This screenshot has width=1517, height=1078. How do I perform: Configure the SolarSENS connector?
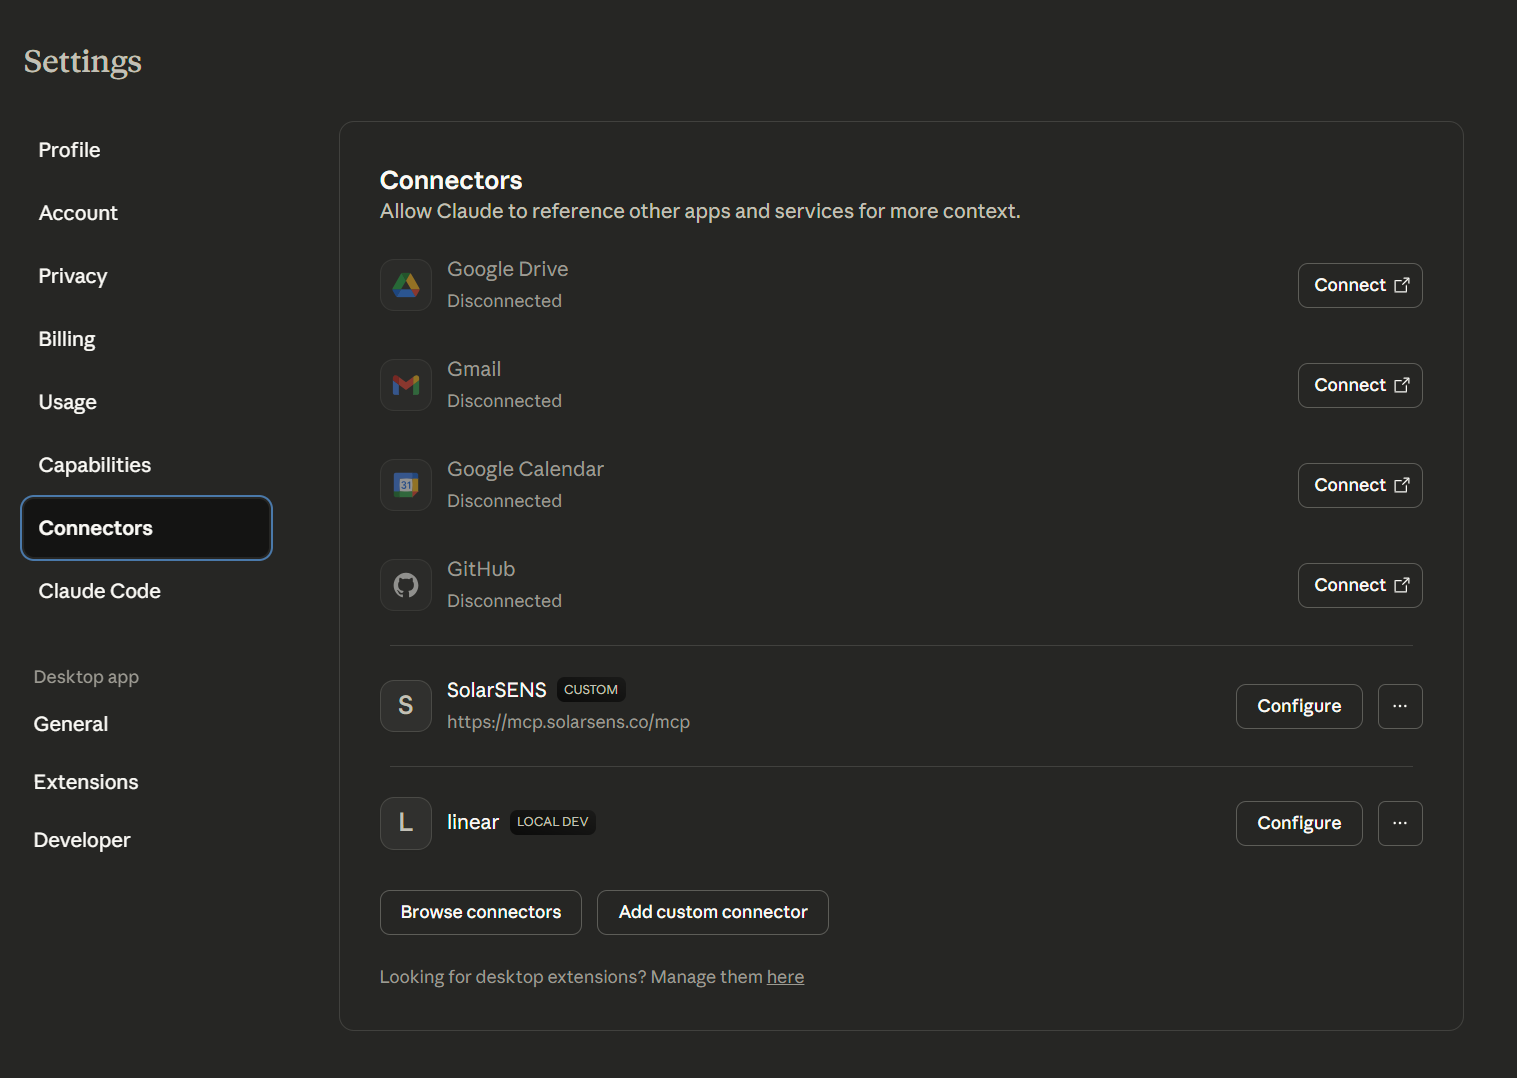1299,706
